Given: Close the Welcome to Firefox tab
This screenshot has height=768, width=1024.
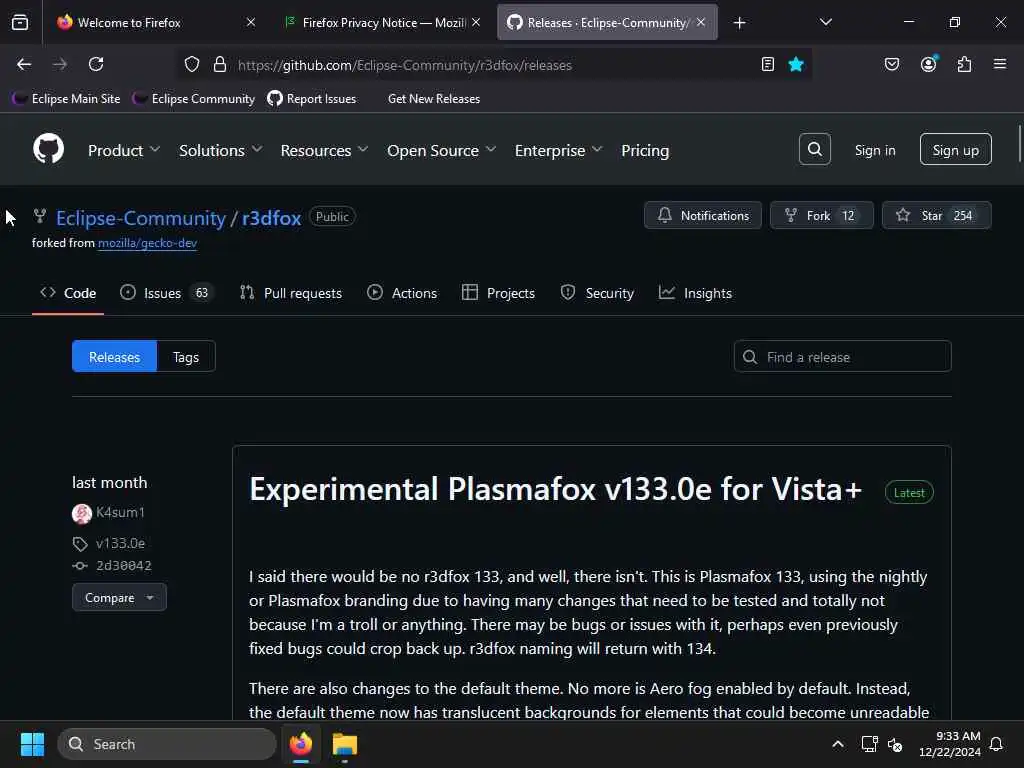Looking at the screenshot, I should coord(251,22).
